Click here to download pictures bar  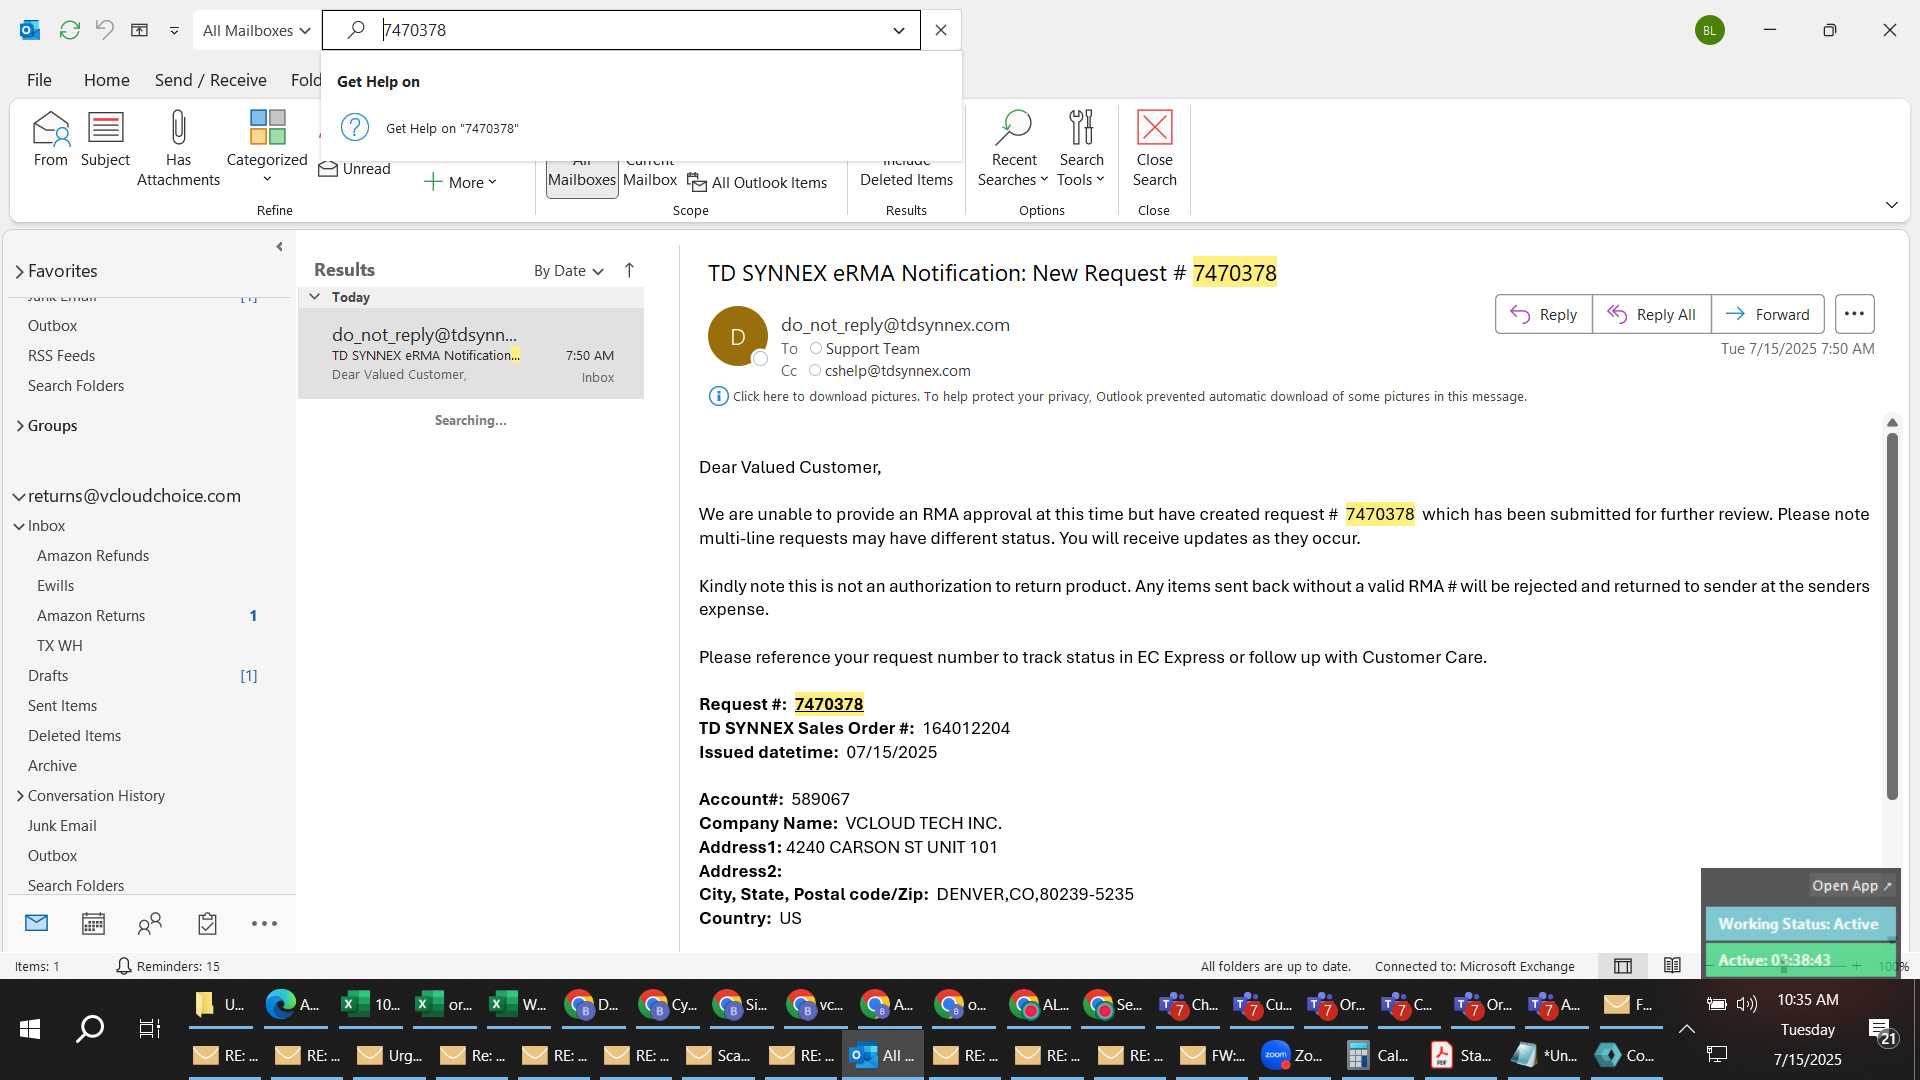click(x=1118, y=397)
